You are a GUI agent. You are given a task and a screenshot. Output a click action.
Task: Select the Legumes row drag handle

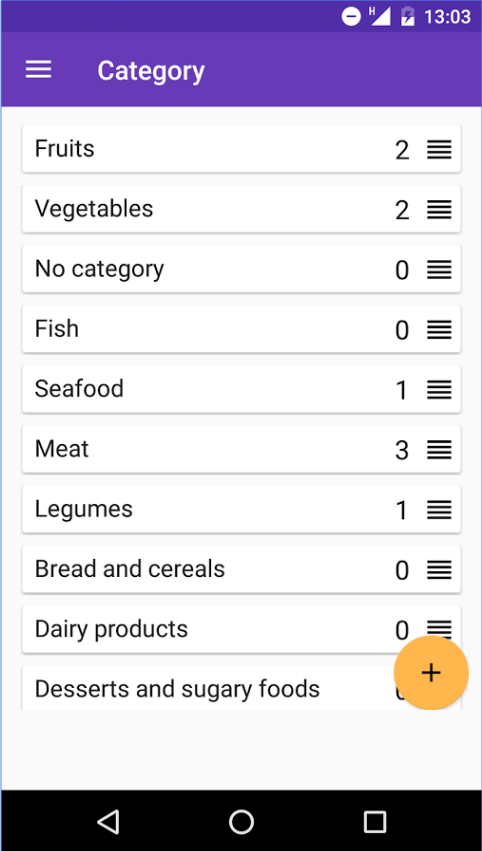(439, 510)
